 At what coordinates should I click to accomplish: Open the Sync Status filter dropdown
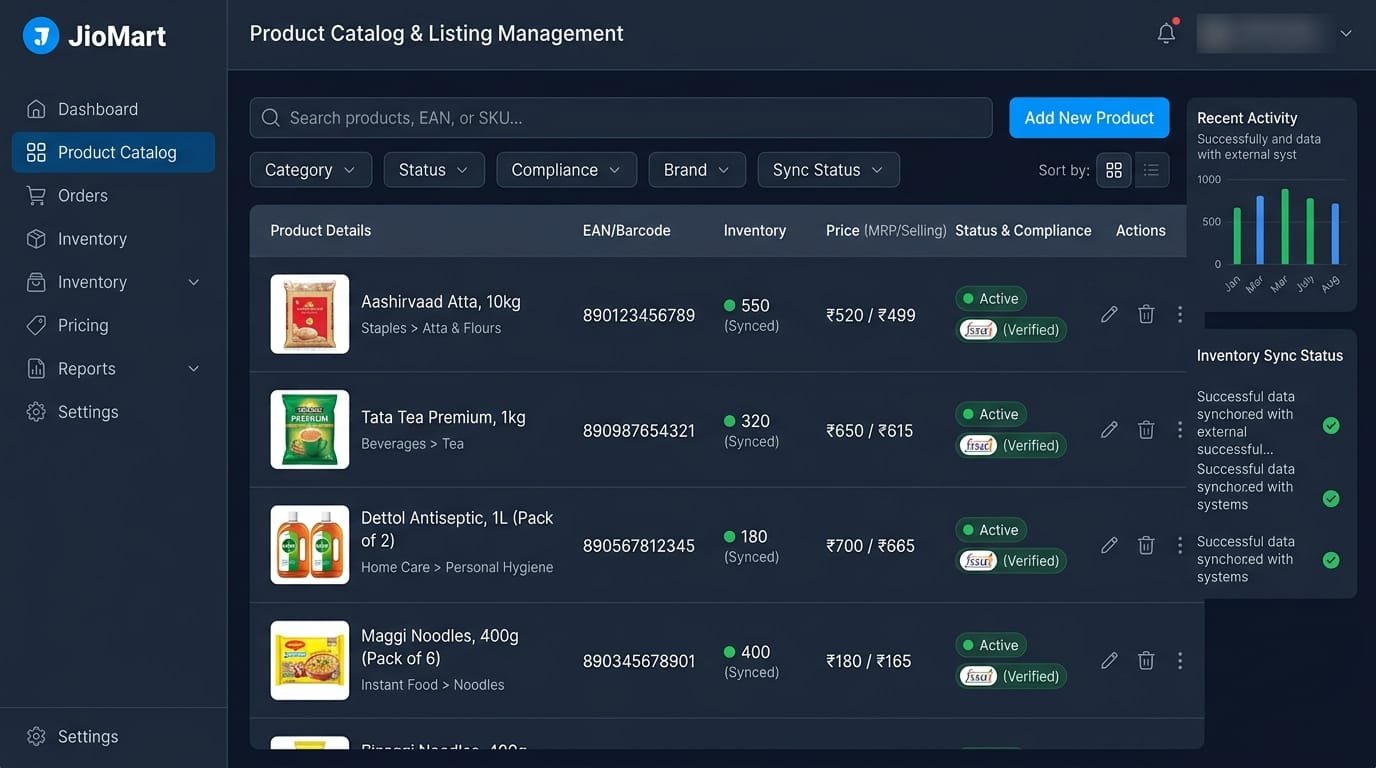(x=829, y=170)
